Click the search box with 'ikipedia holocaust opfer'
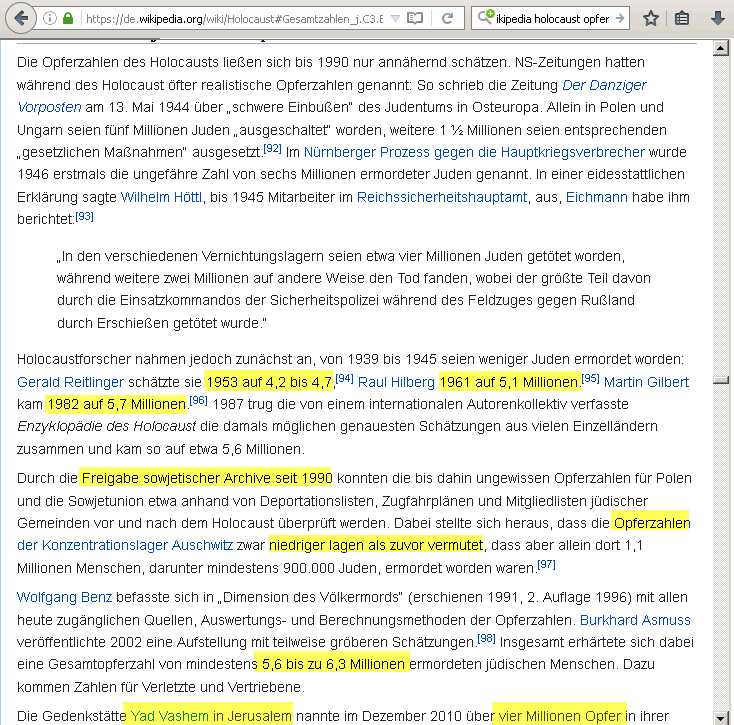 click(x=552, y=19)
